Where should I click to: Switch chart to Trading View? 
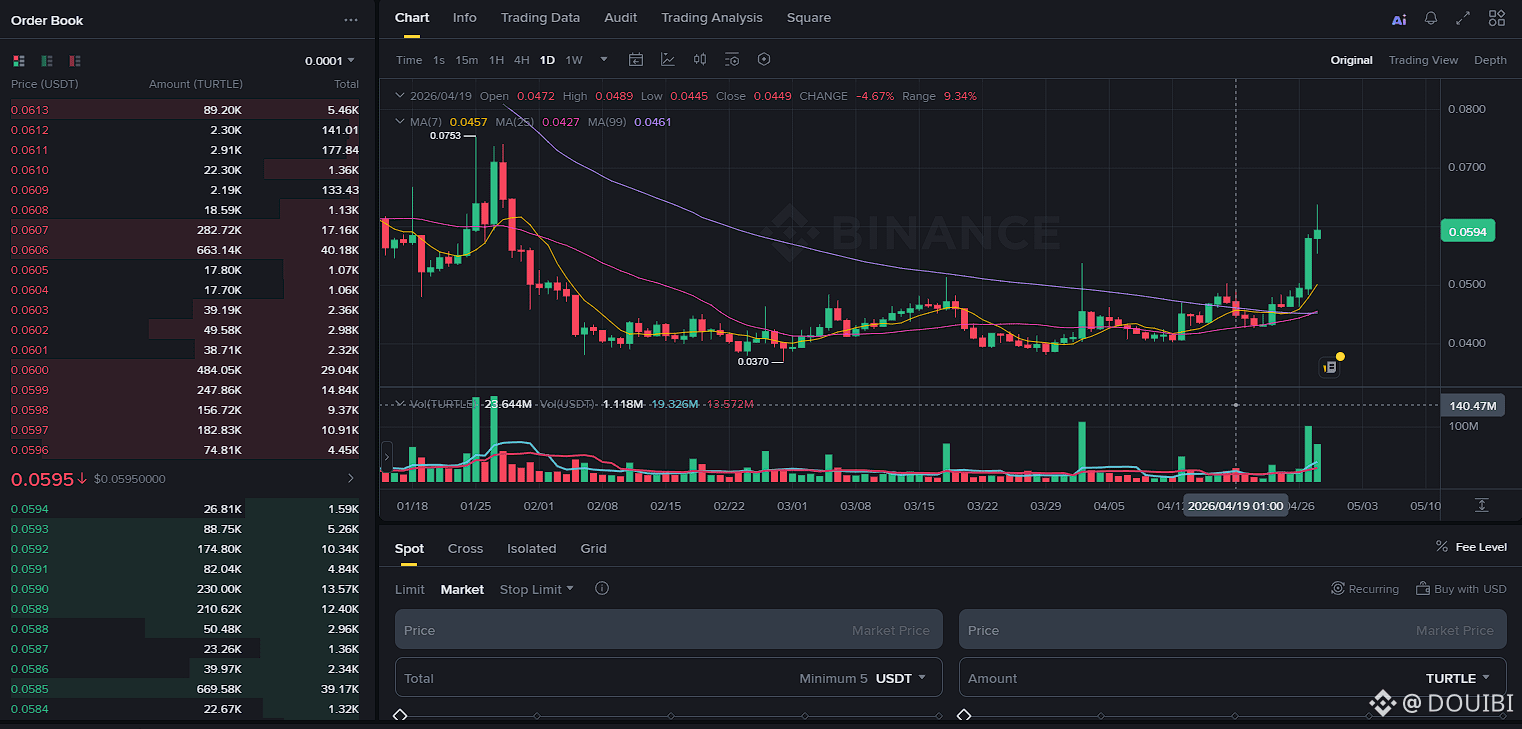click(x=1423, y=60)
